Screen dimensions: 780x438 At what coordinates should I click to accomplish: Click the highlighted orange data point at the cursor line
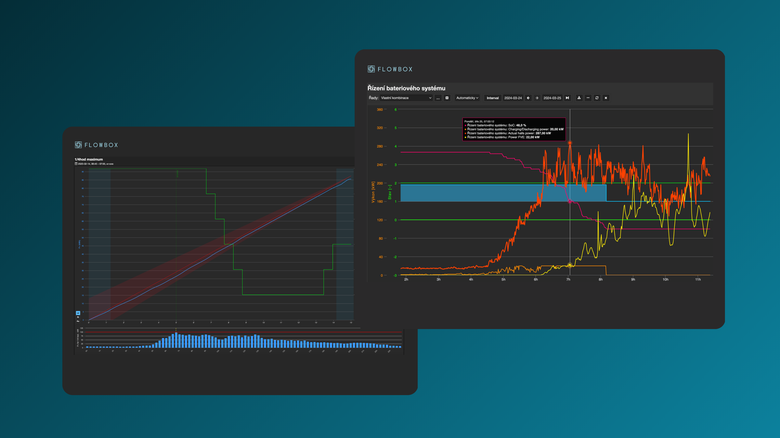(570, 143)
